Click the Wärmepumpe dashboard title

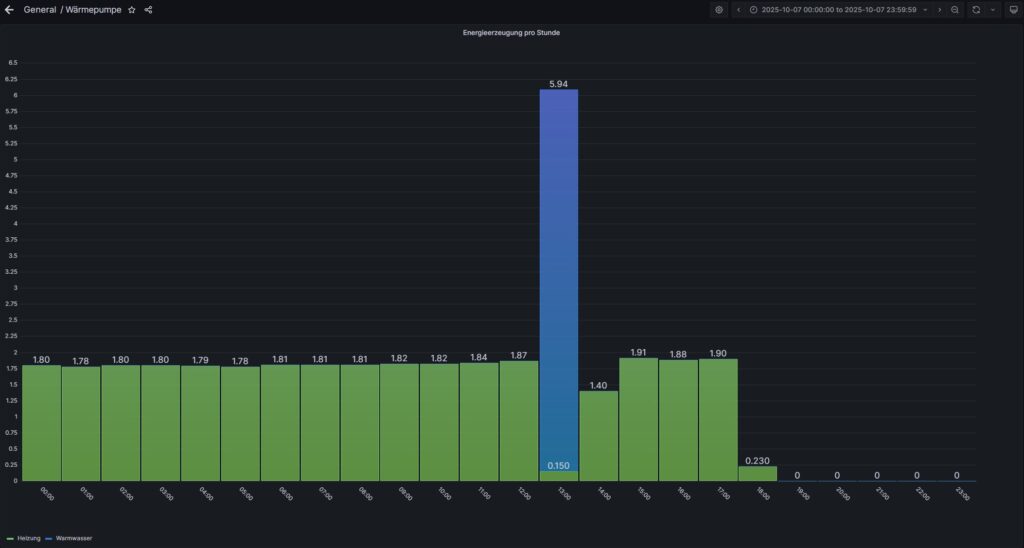coord(93,9)
